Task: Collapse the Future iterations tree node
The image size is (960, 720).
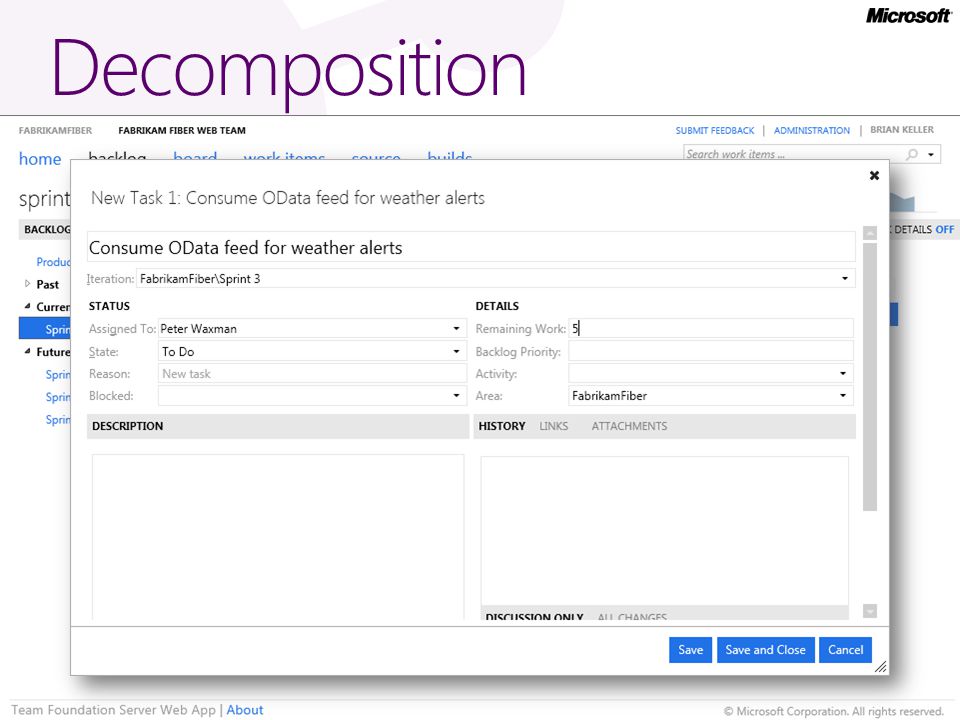Action: click(27, 351)
